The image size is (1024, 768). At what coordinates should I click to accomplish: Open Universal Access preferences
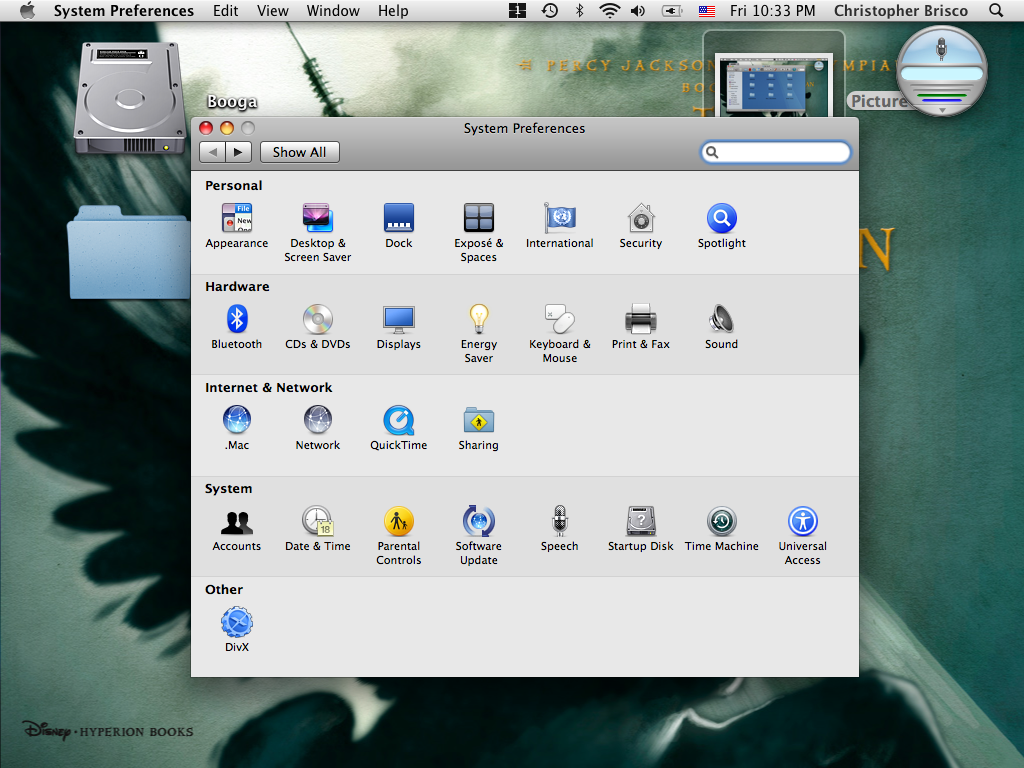click(x=802, y=522)
